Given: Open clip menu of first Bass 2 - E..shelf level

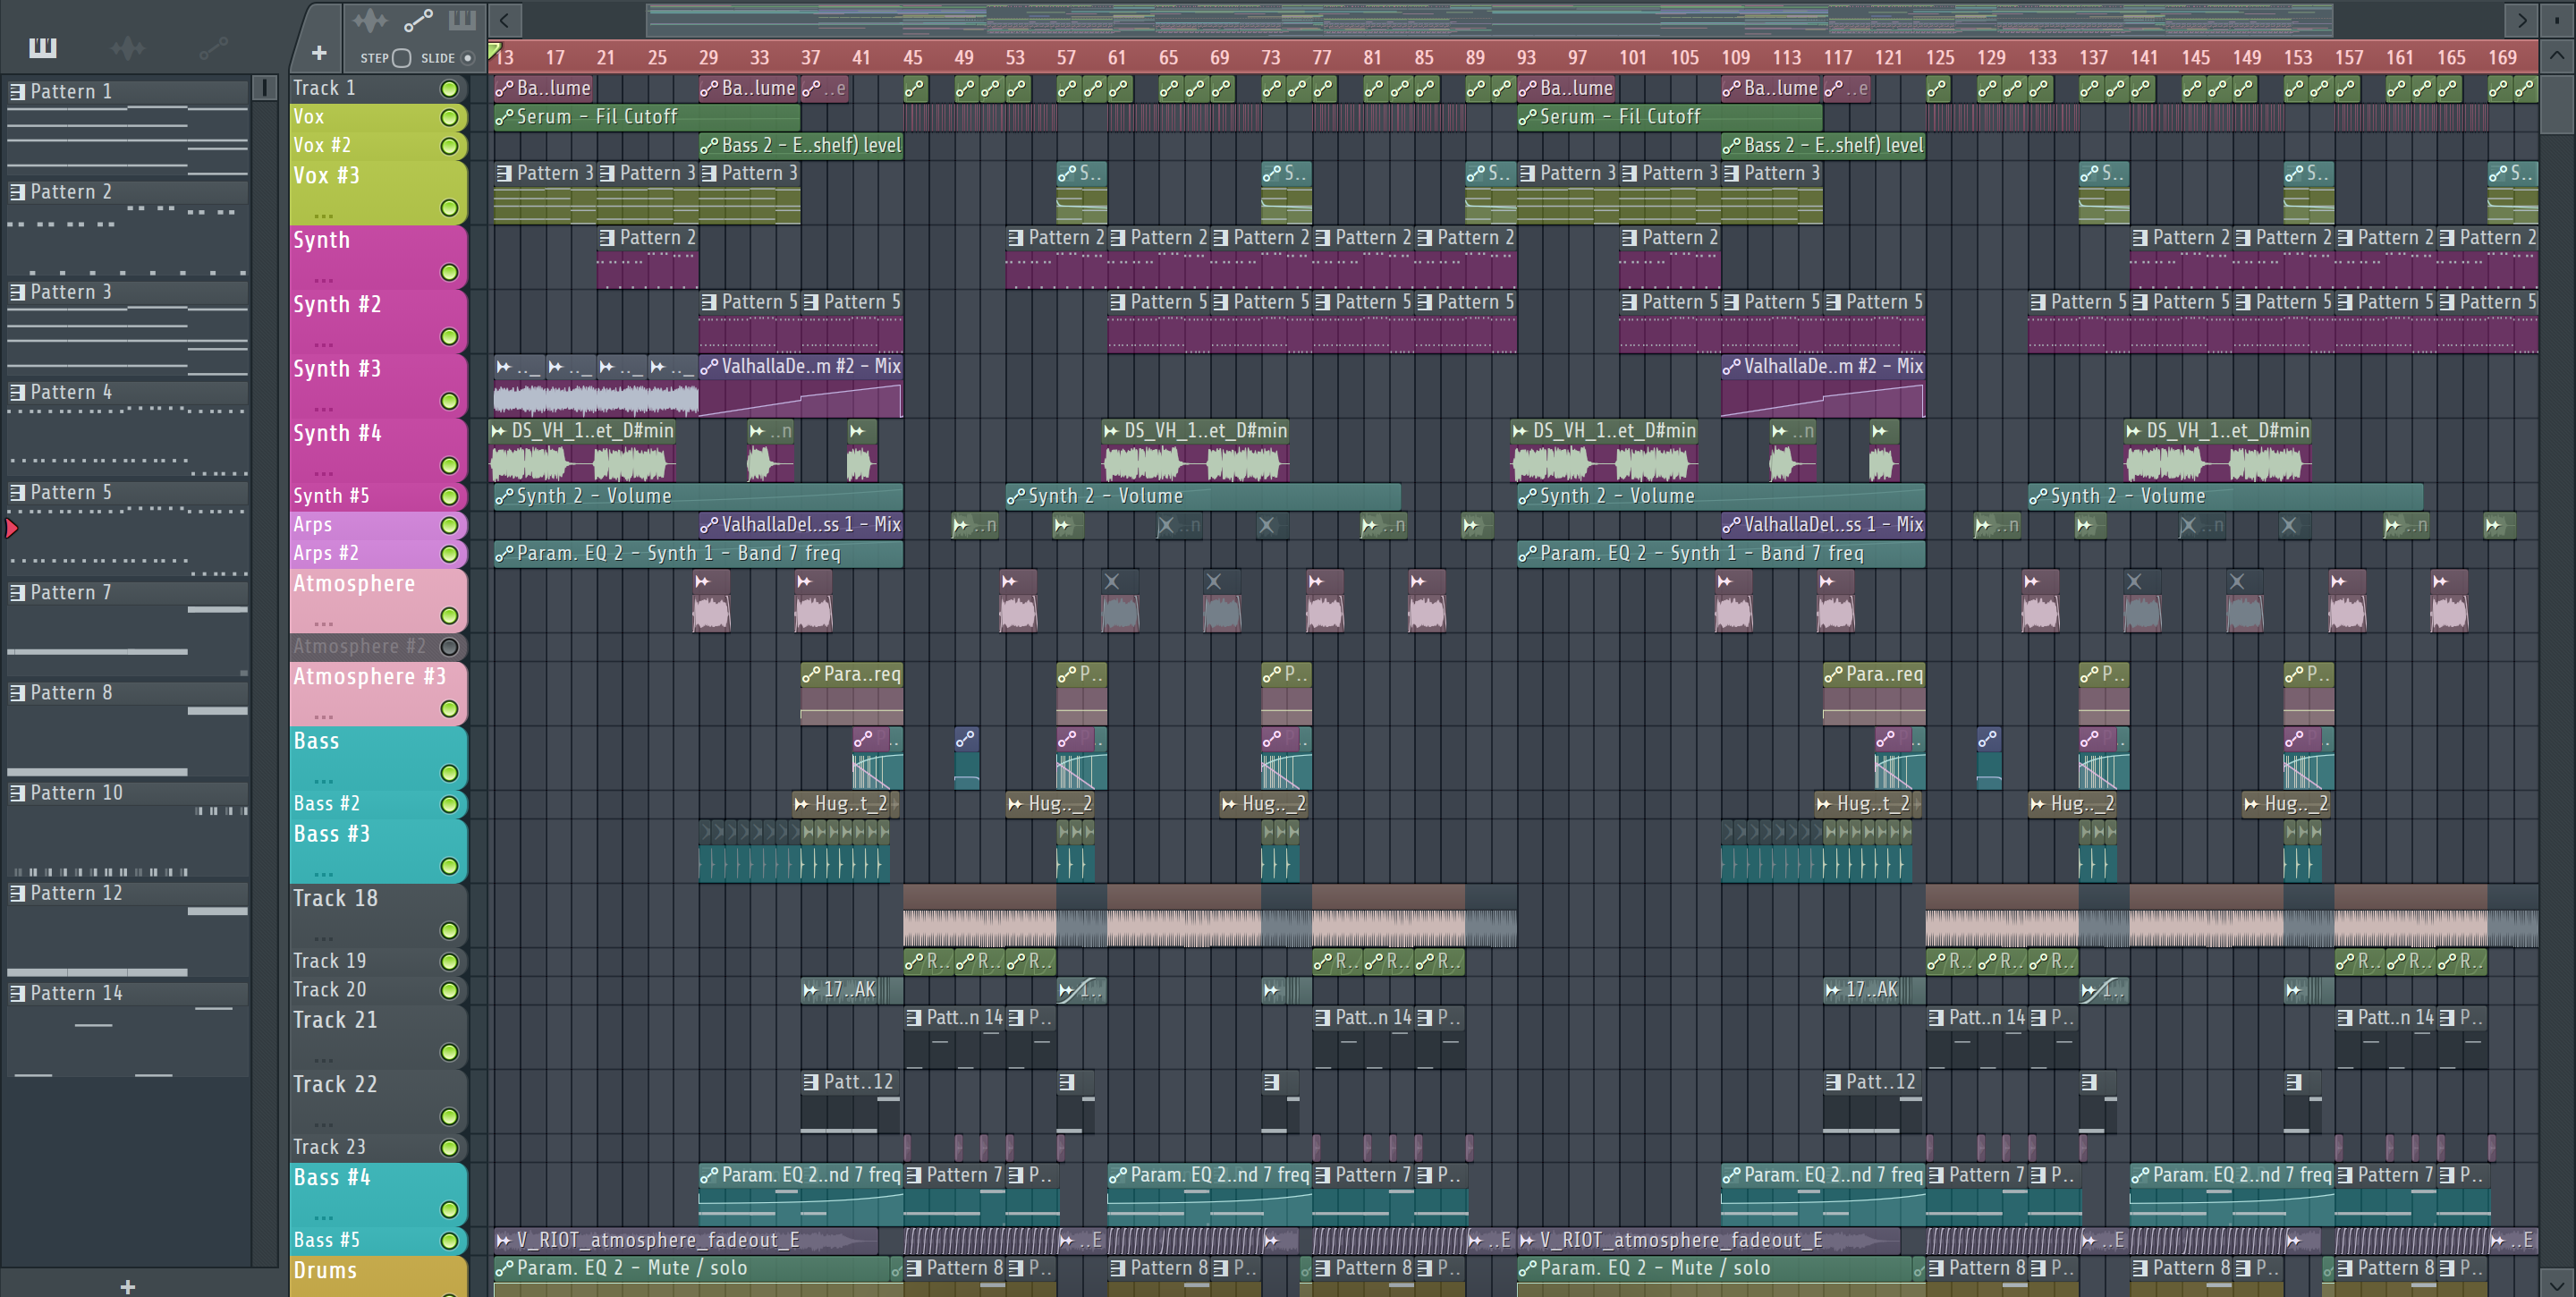Looking at the screenshot, I should [x=709, y=146].
